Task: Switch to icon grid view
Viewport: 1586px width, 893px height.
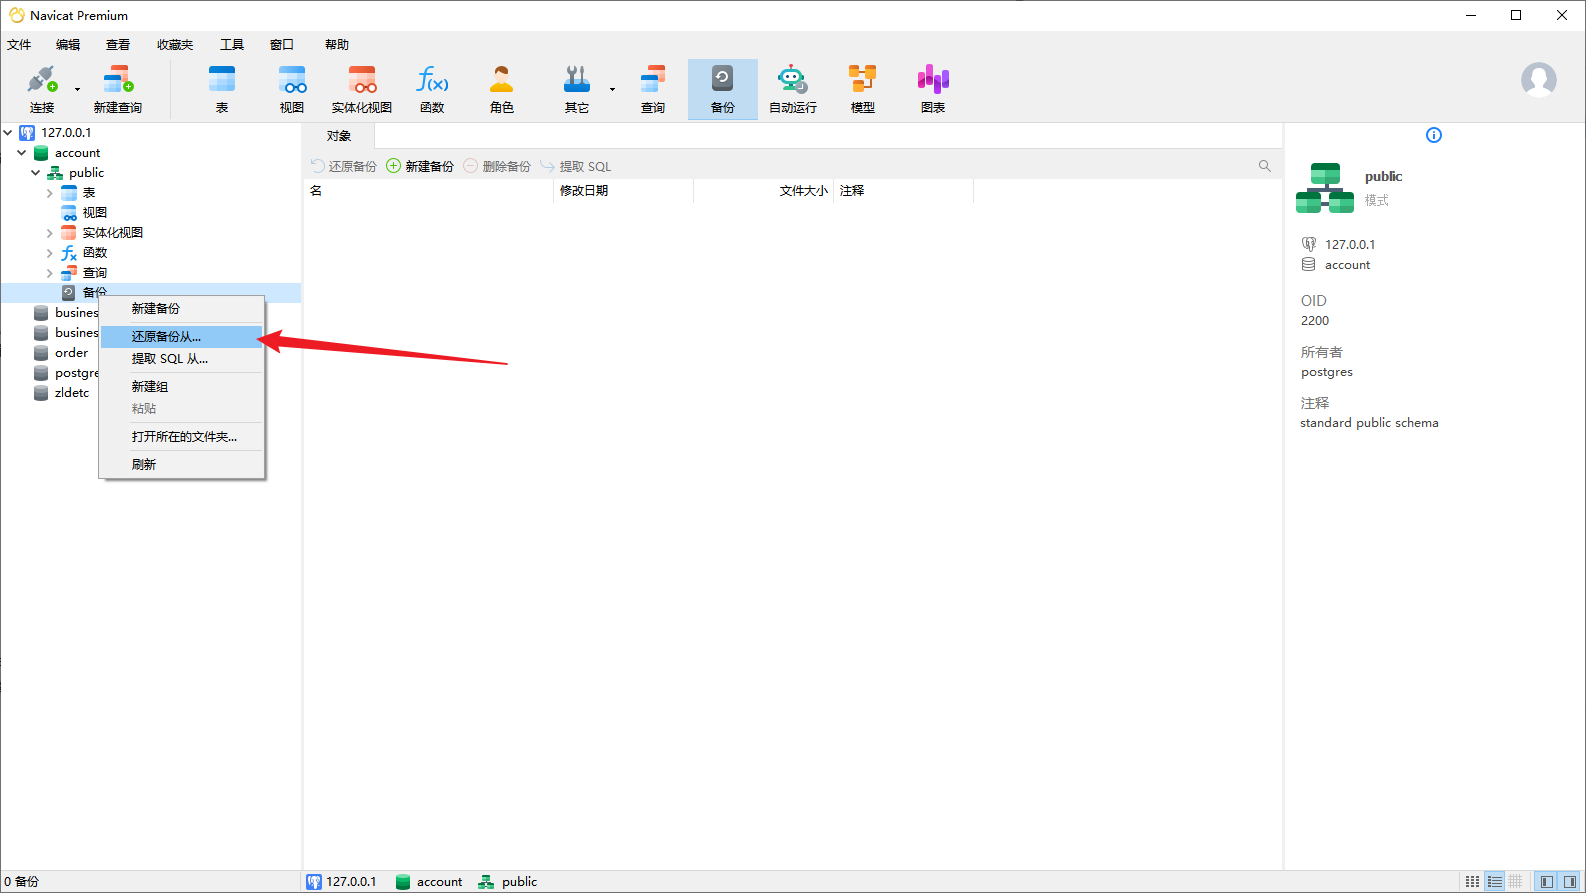Action: pos(1472,881)
